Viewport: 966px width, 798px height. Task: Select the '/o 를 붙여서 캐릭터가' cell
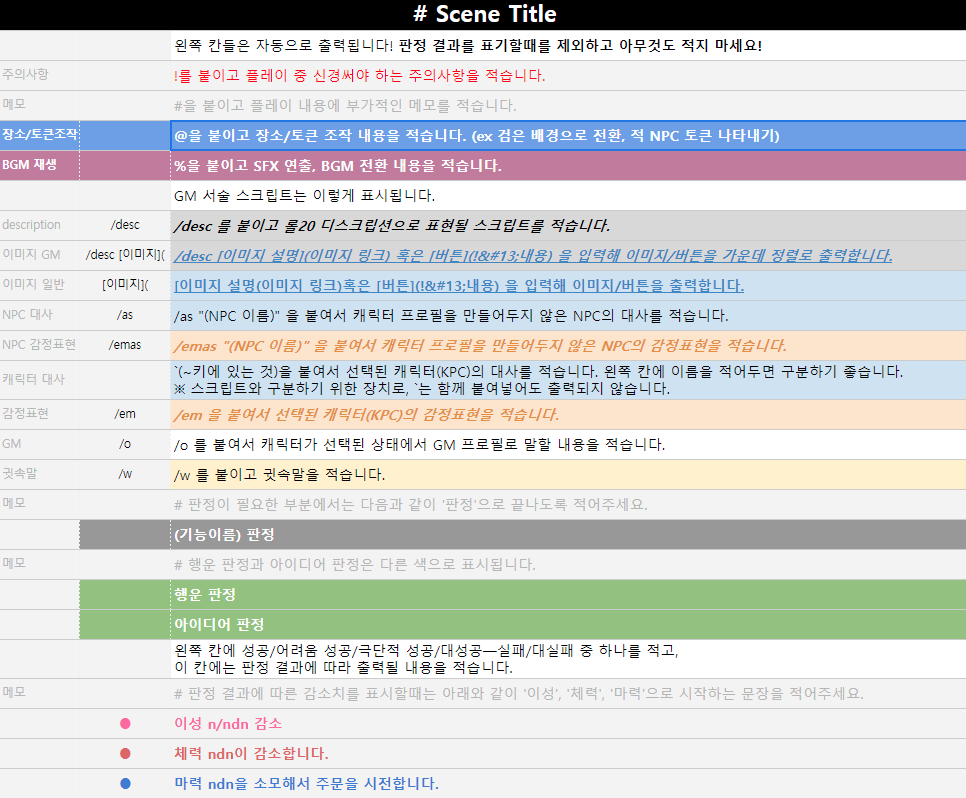[568, 444]
